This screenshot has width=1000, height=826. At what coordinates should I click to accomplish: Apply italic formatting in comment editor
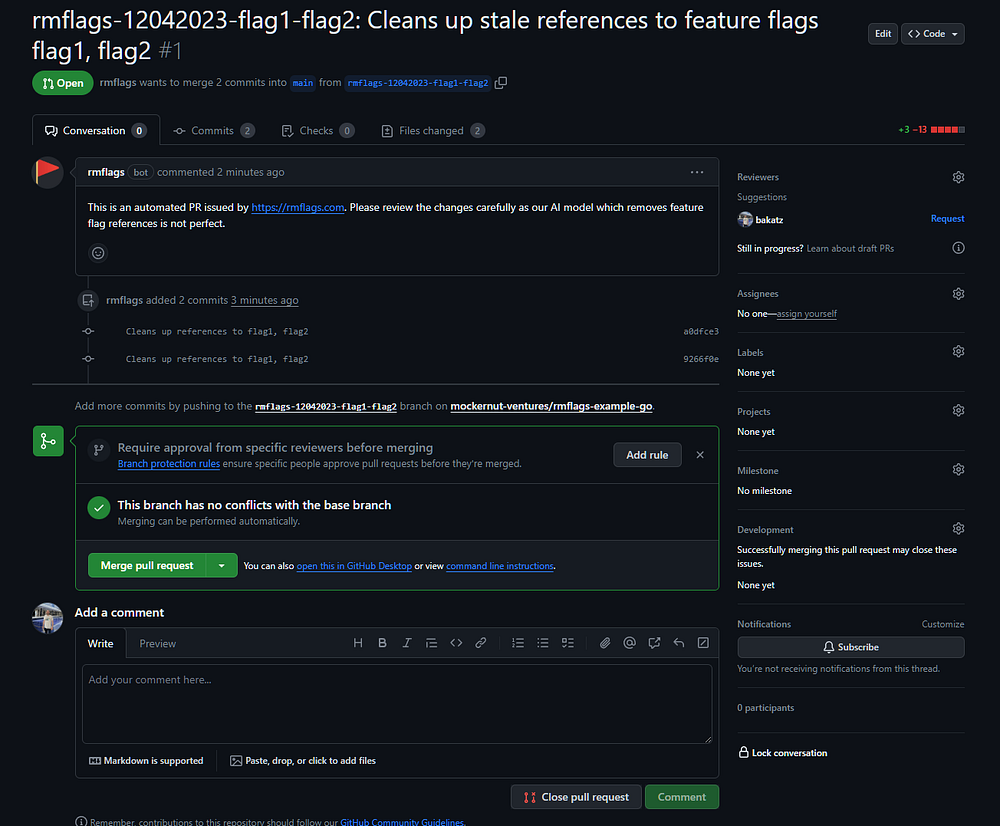406,643
